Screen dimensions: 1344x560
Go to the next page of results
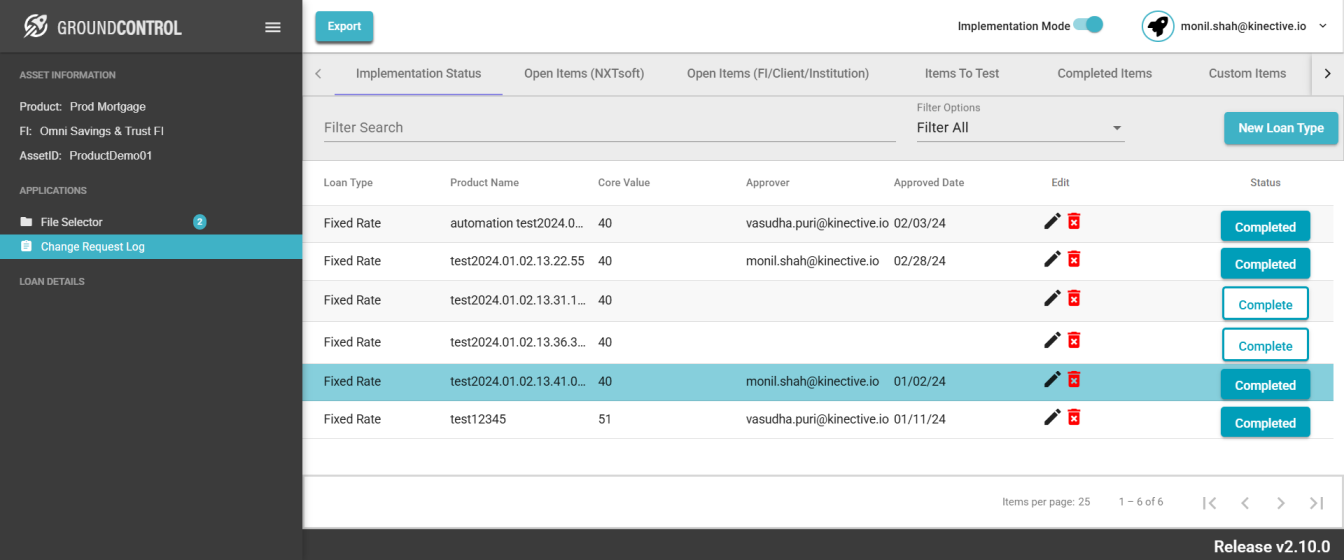coord(1280,503)
